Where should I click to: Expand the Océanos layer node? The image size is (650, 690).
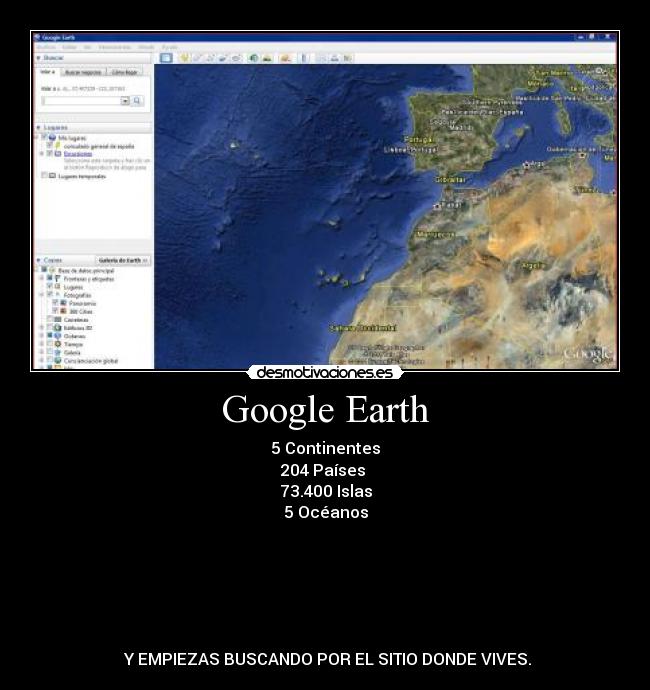click(42, 336)
